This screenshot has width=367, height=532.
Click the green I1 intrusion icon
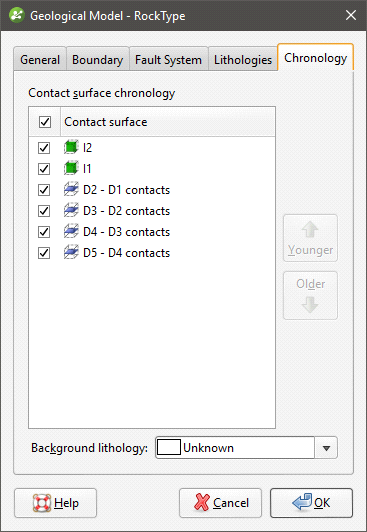[x=71, y=169]
